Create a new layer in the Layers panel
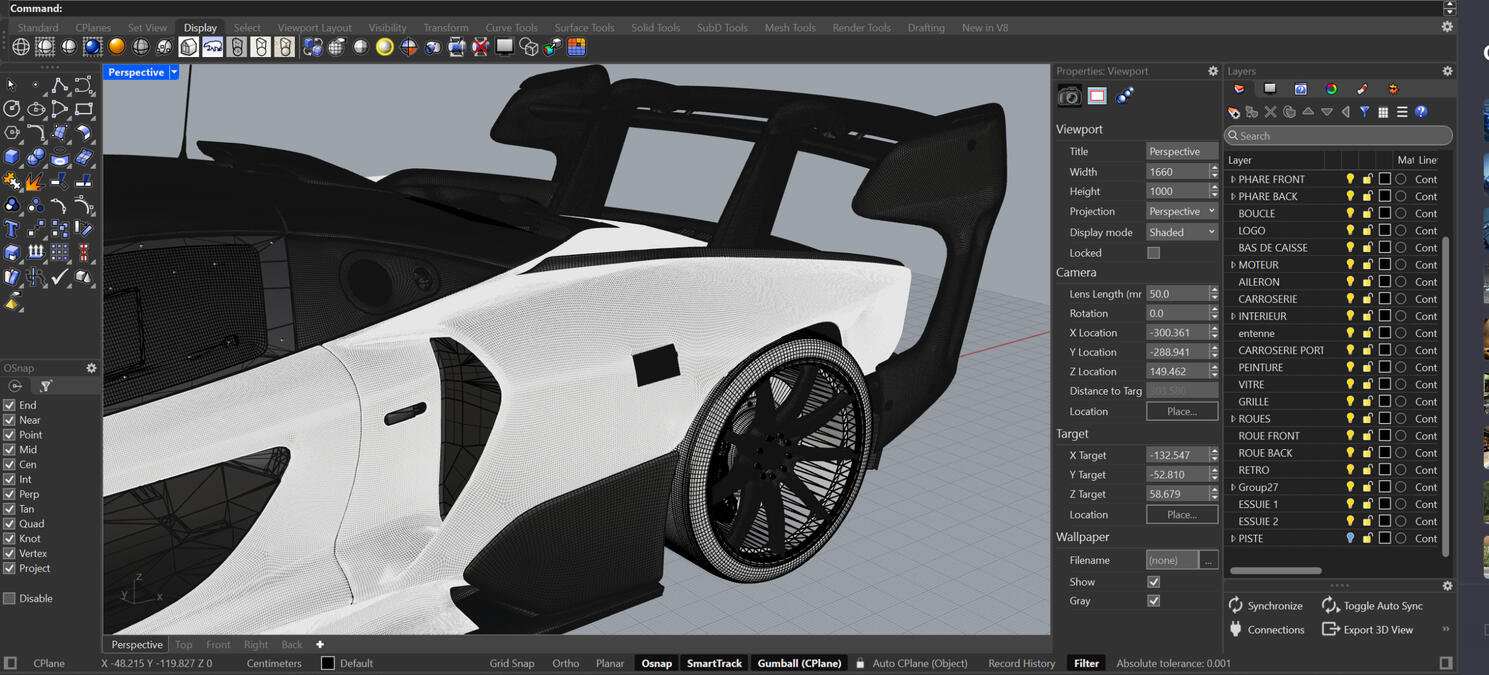Screen dimensions: 1489x675 (1234, 112)
